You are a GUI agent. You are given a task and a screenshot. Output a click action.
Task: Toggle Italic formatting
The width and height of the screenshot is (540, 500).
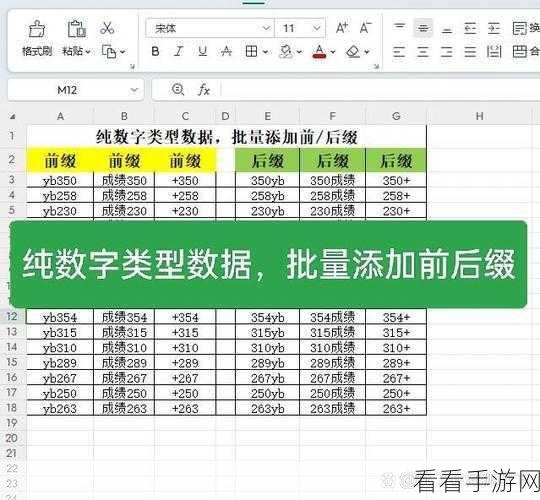pyautogui.click(x=178, y=52)
